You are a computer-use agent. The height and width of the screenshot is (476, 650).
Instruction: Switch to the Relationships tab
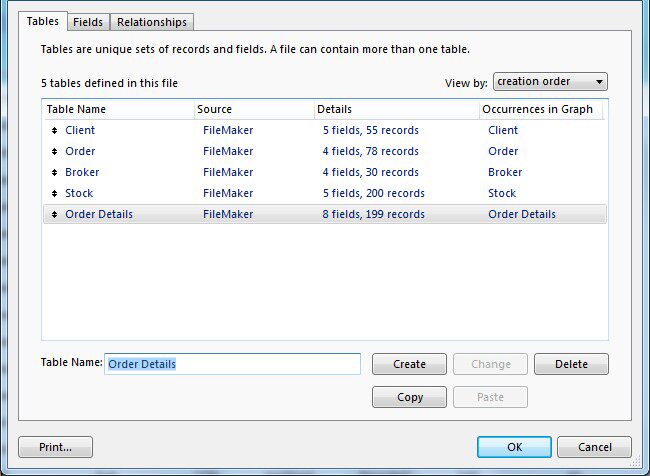tap(151, 22)
